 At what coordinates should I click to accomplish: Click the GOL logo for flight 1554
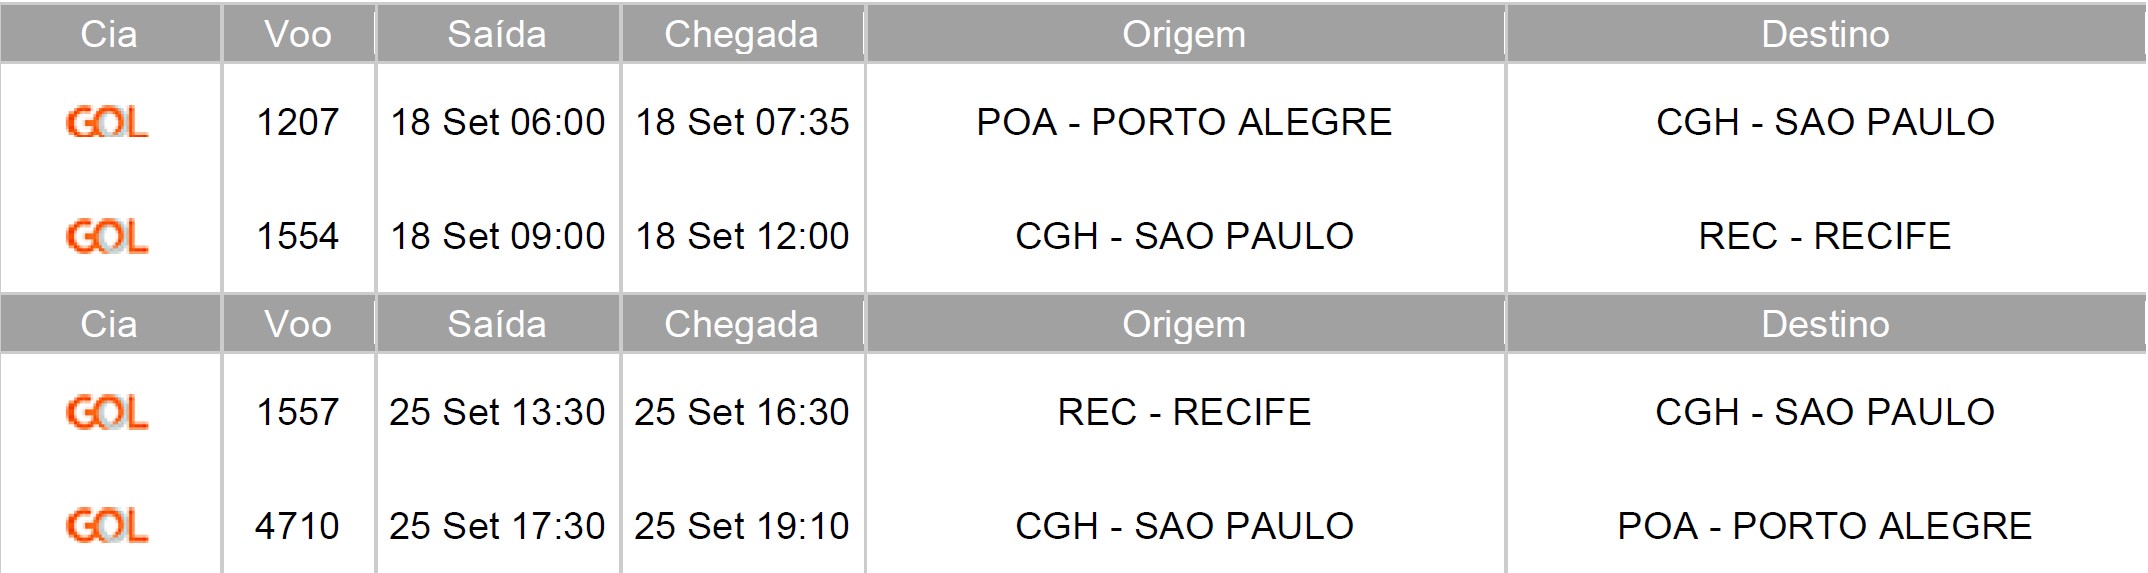coord(107,236)
